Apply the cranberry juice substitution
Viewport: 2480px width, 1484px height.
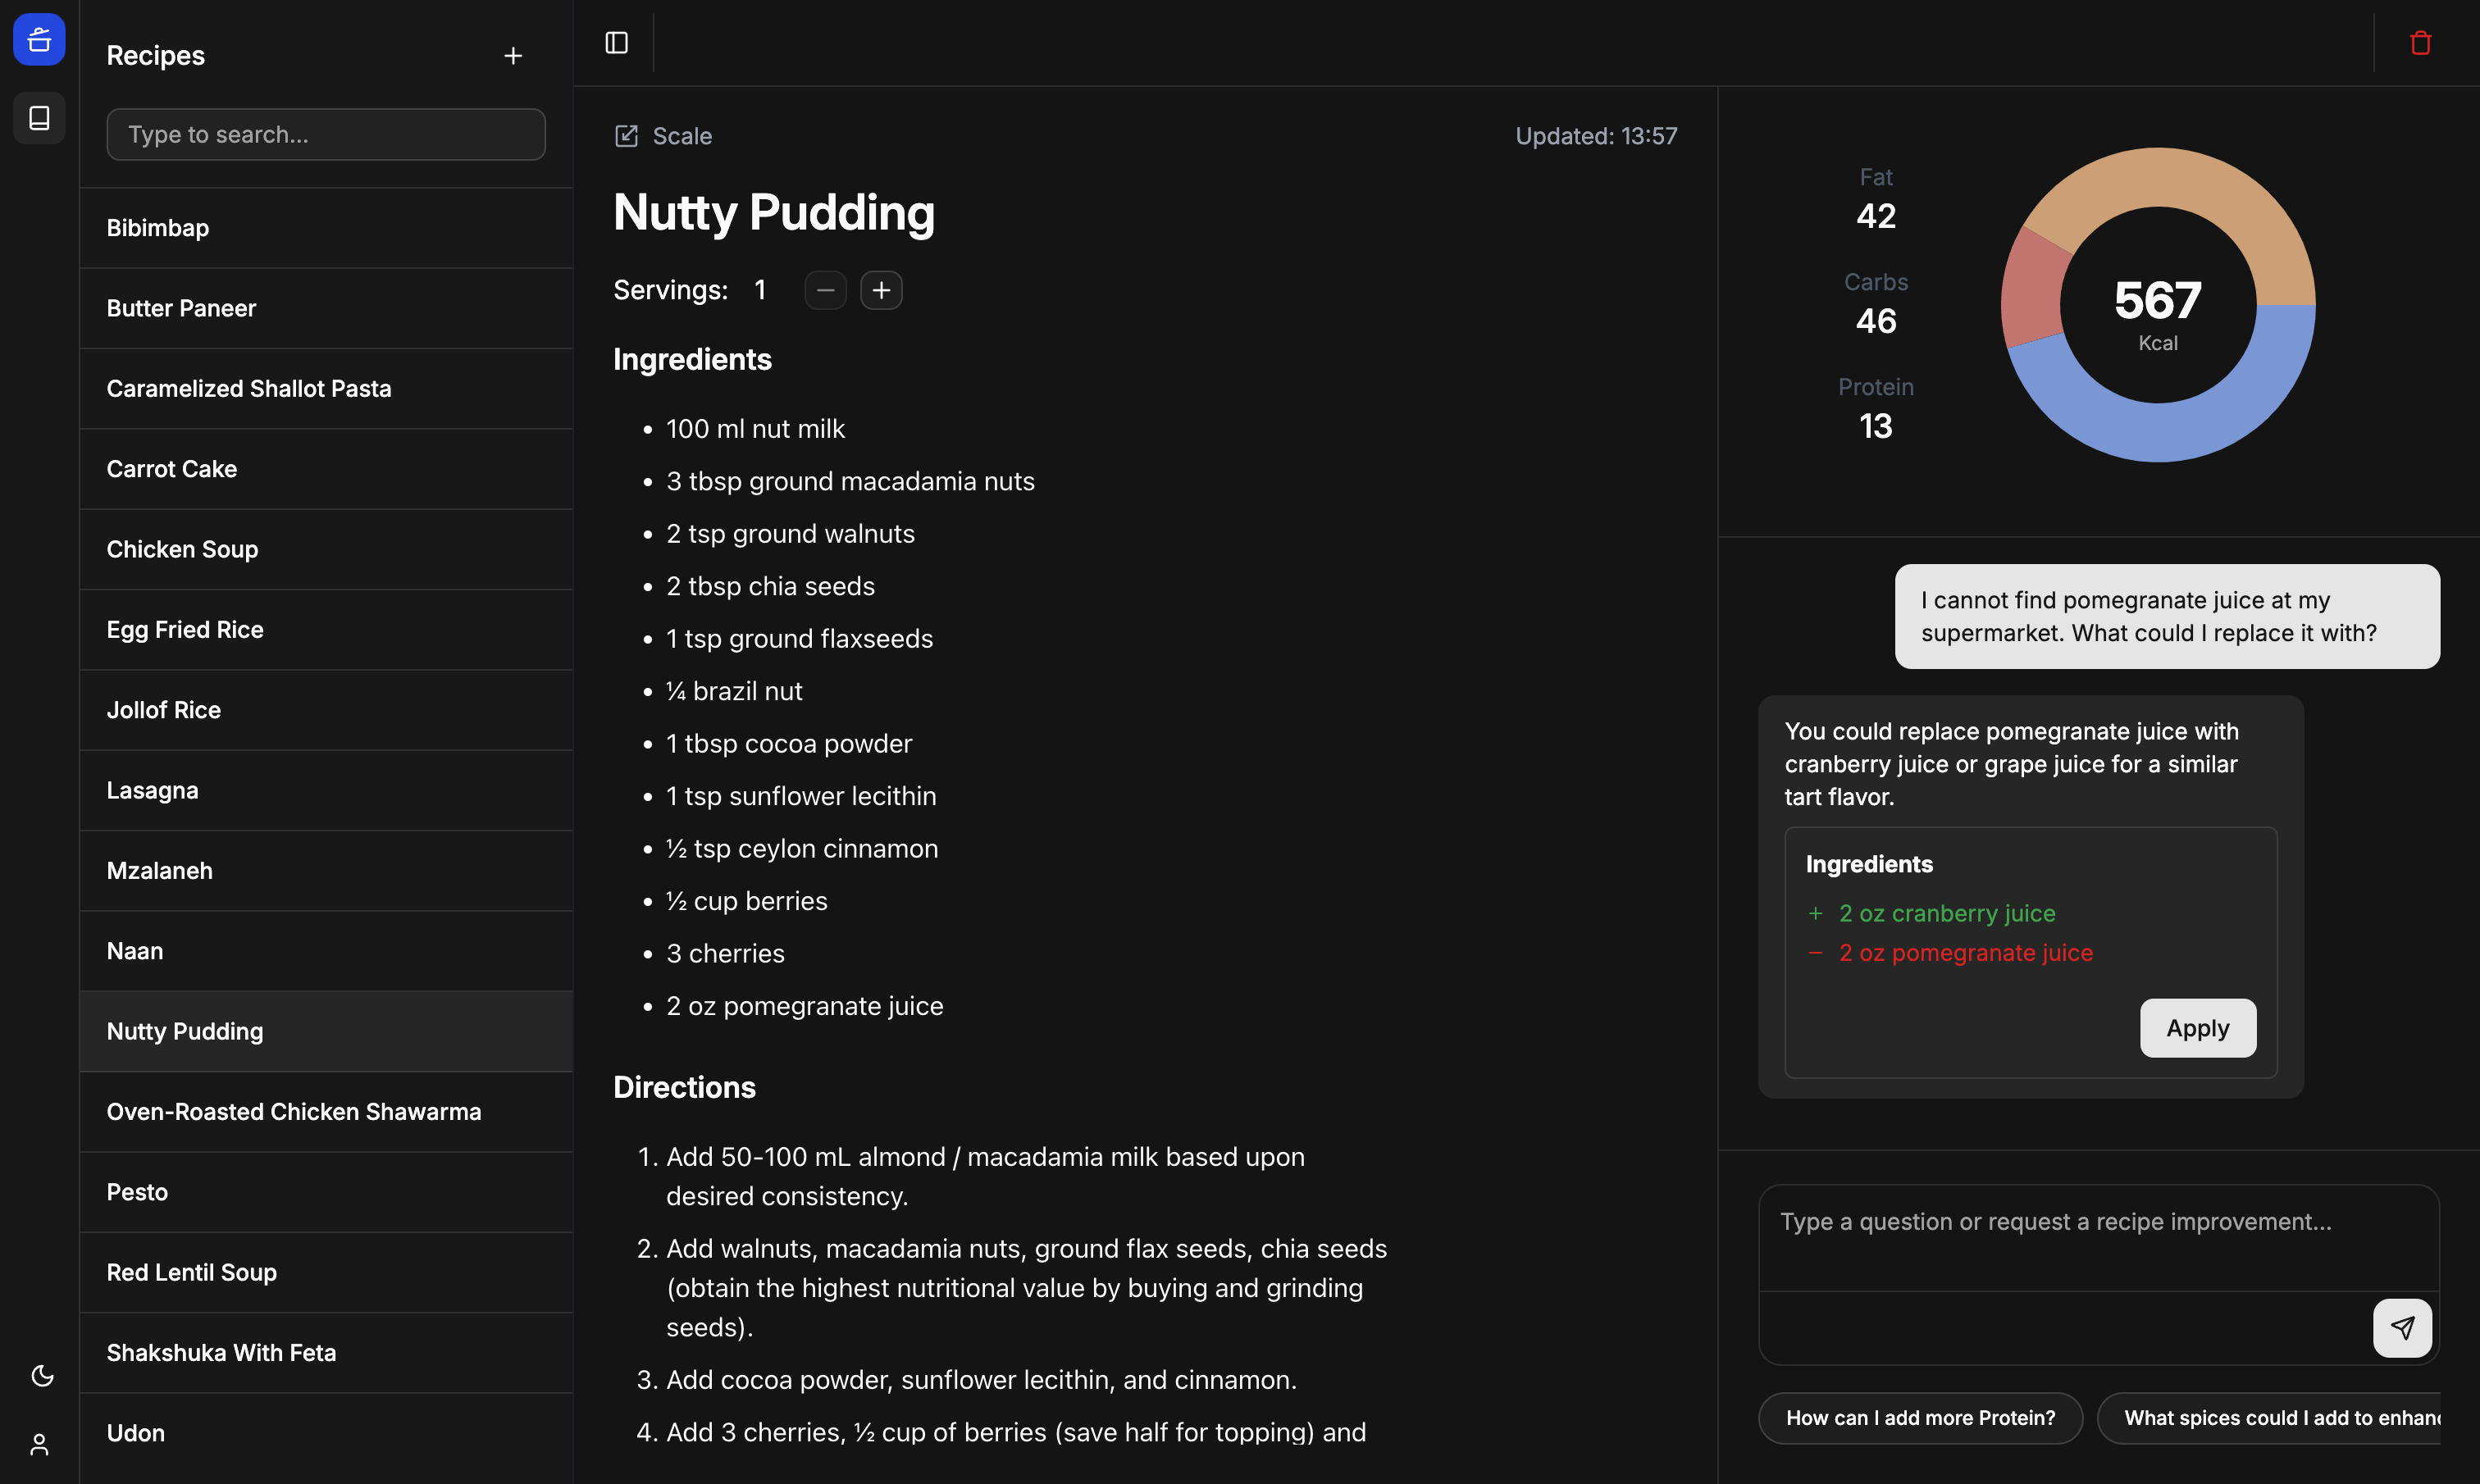coord(2197,1028)
